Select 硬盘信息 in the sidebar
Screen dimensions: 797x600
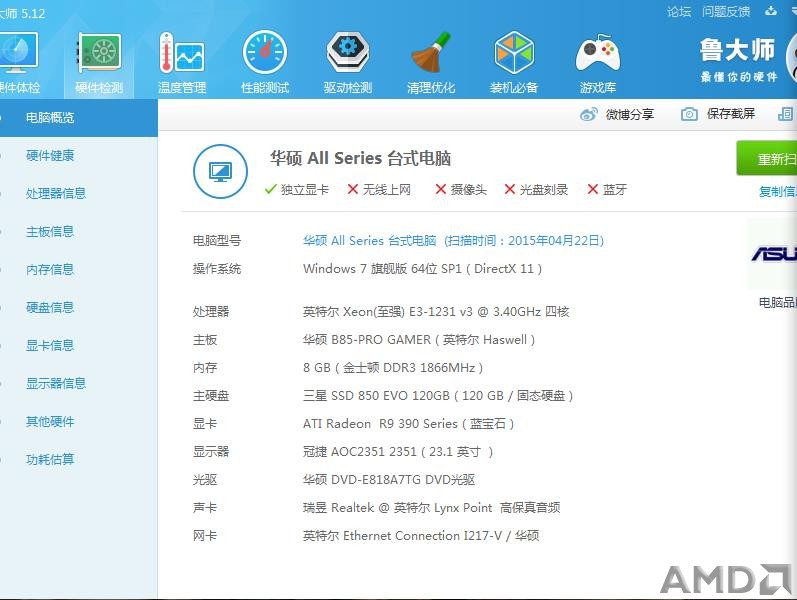tap(50, 308)
